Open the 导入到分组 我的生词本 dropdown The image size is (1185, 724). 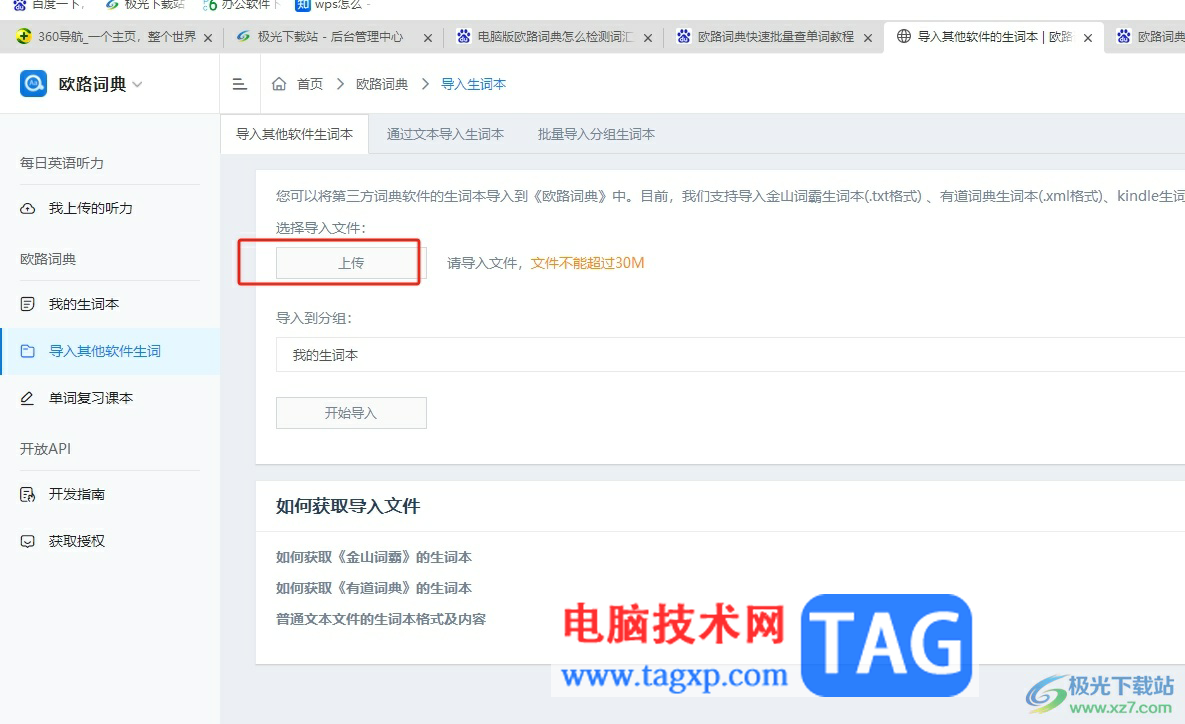click(x=730, y=354)
